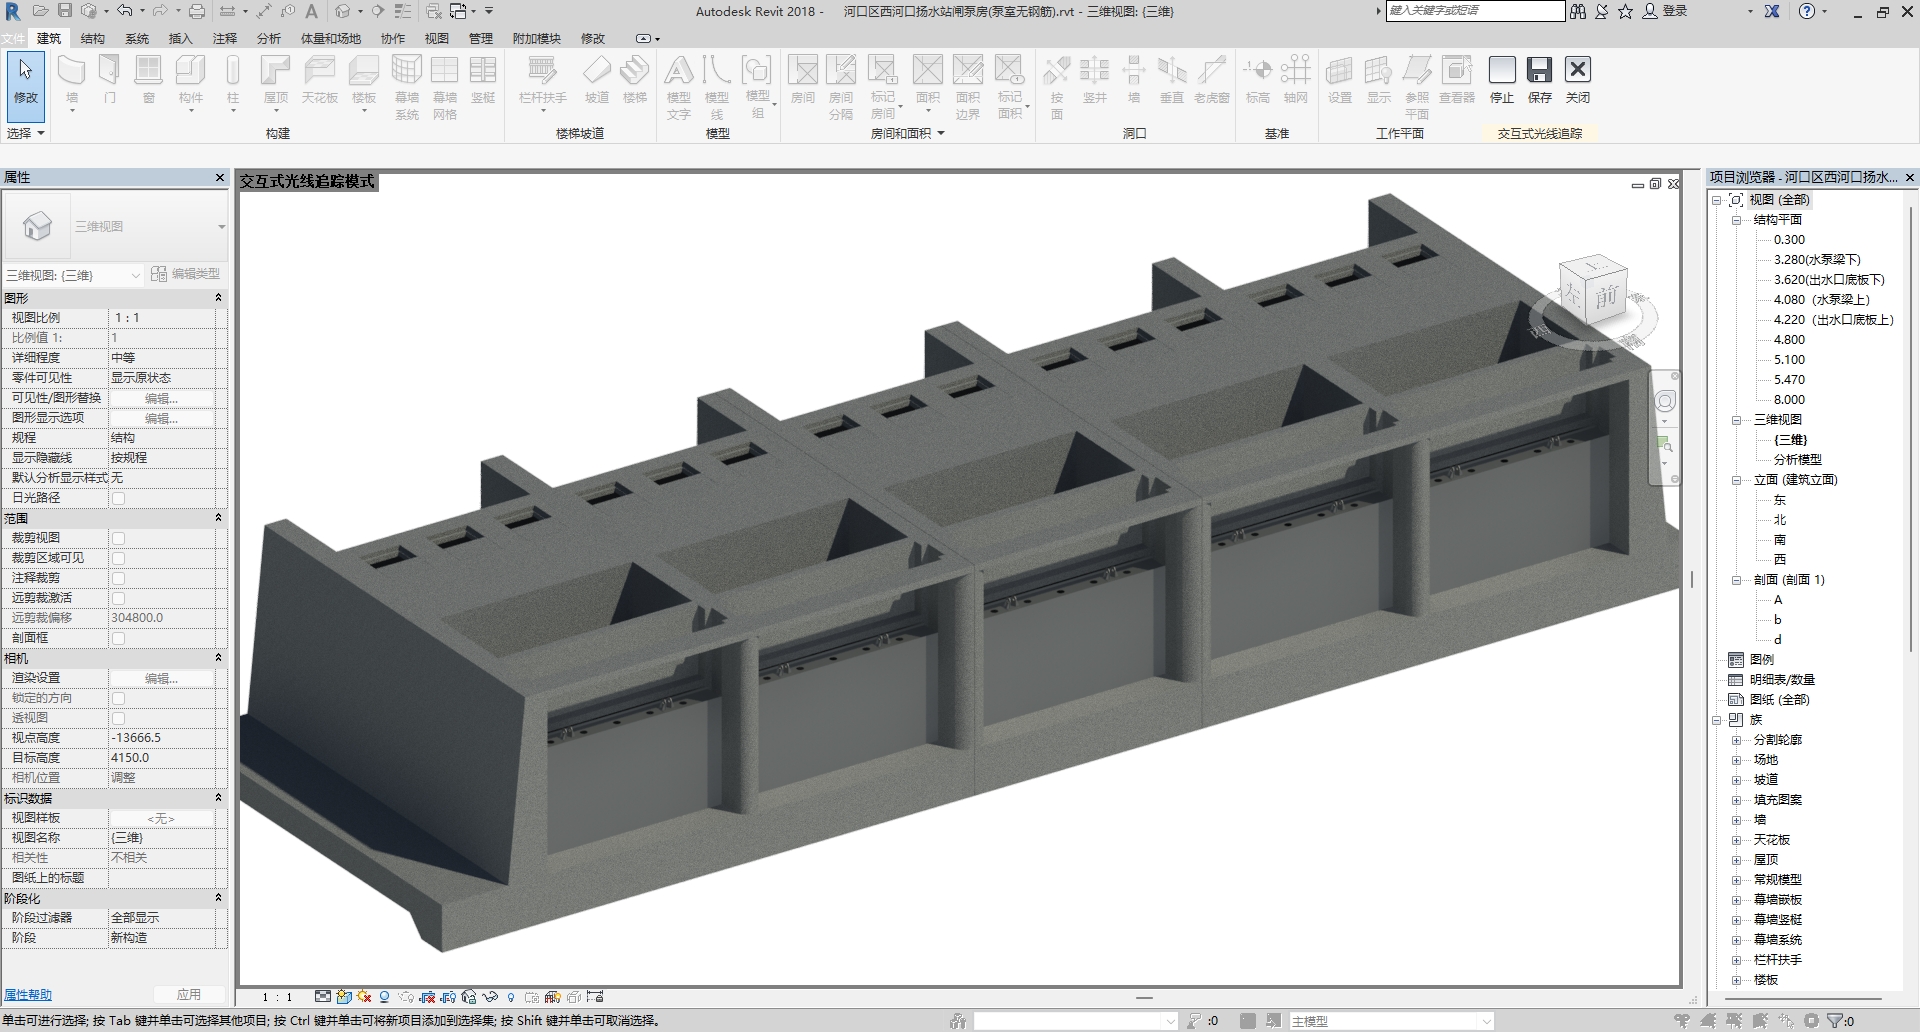1920x1032 pixels.
Task: Enable the 裁剪视图 checkbox
Action: [119, 538]
